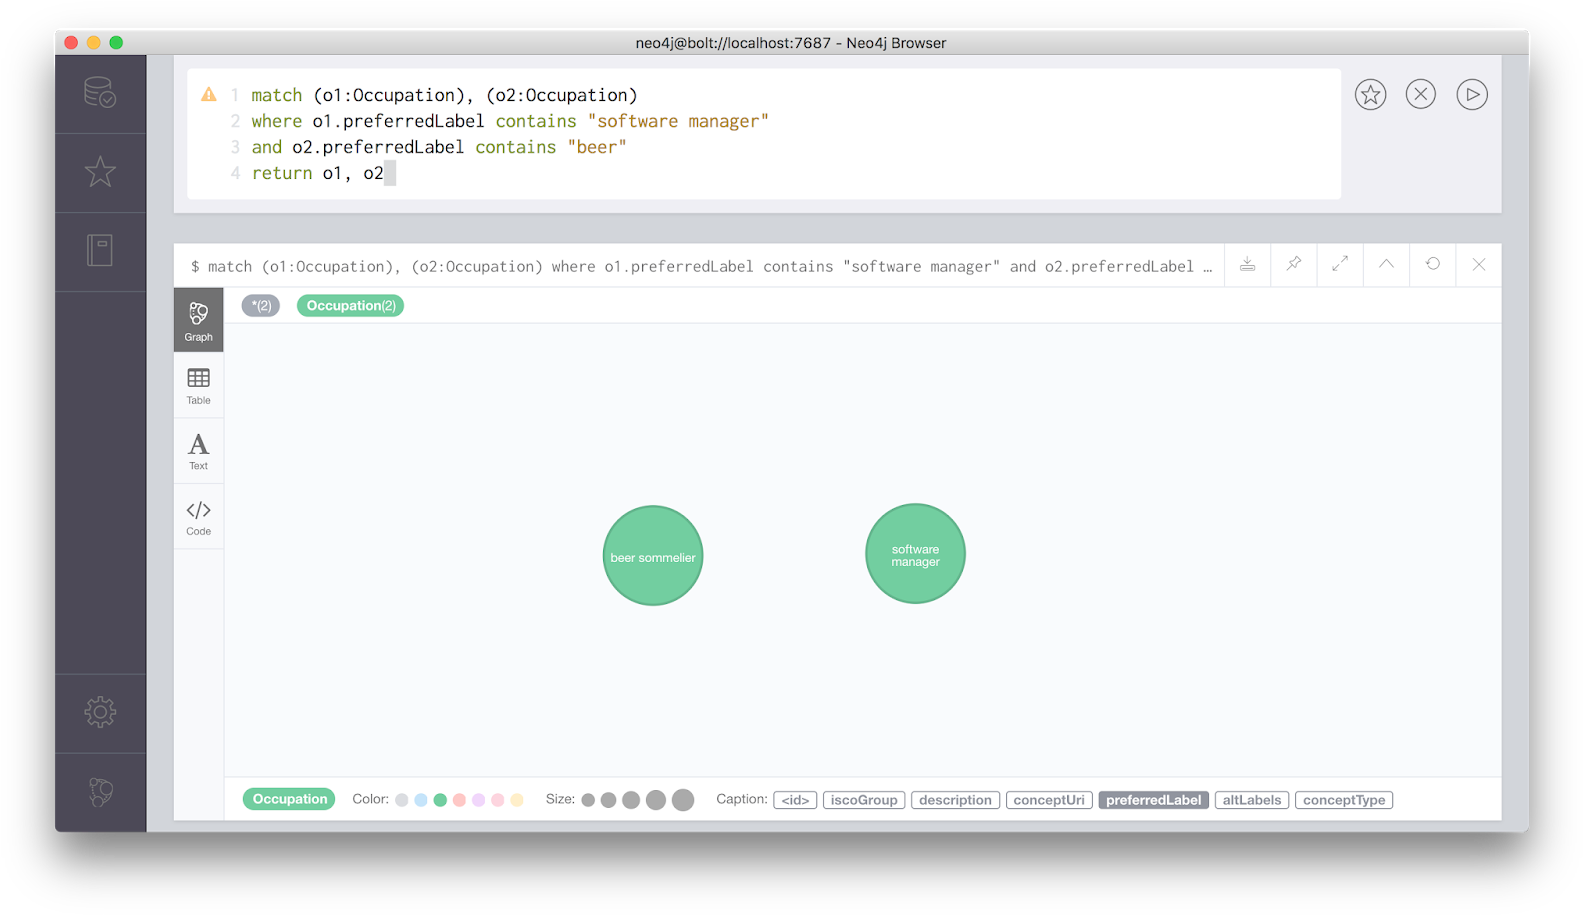Click the "software manager" string in the query

pyautogui.click(x=678, y=121)
